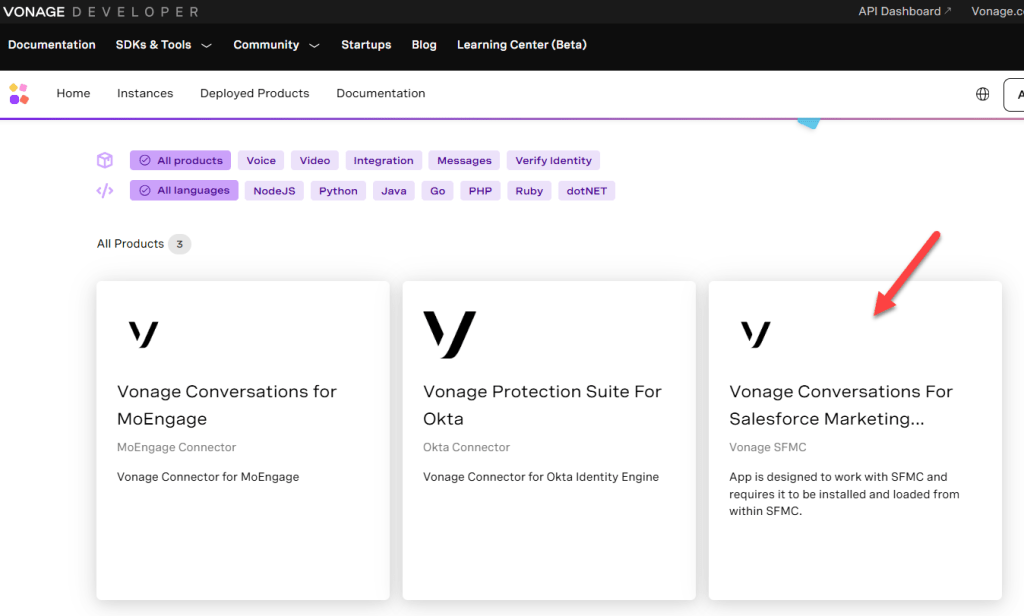Filter by NodeJS language
This screenshot has width=1024, height=616.
click(274, 191)
